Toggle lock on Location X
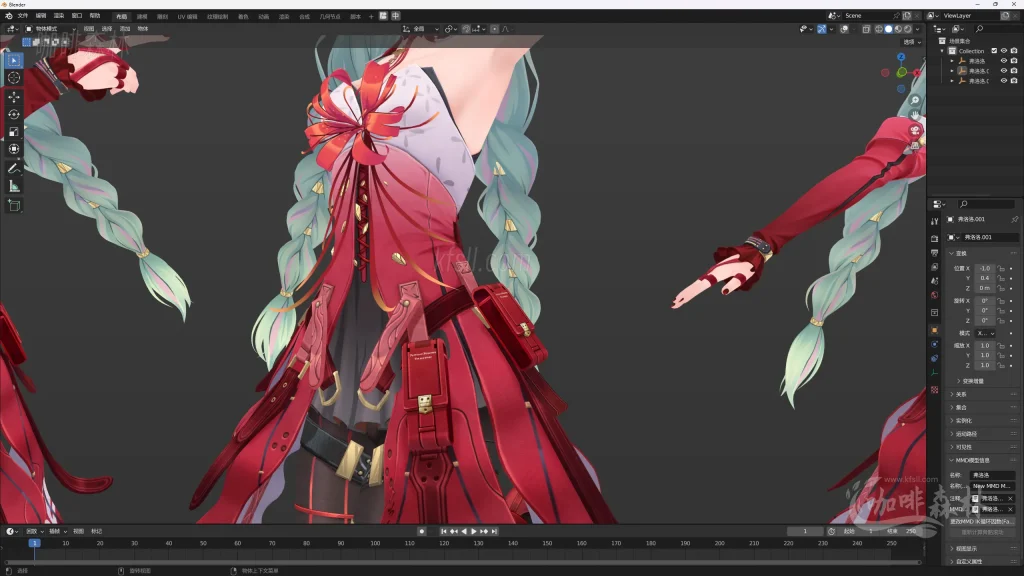 (1001, 268)
